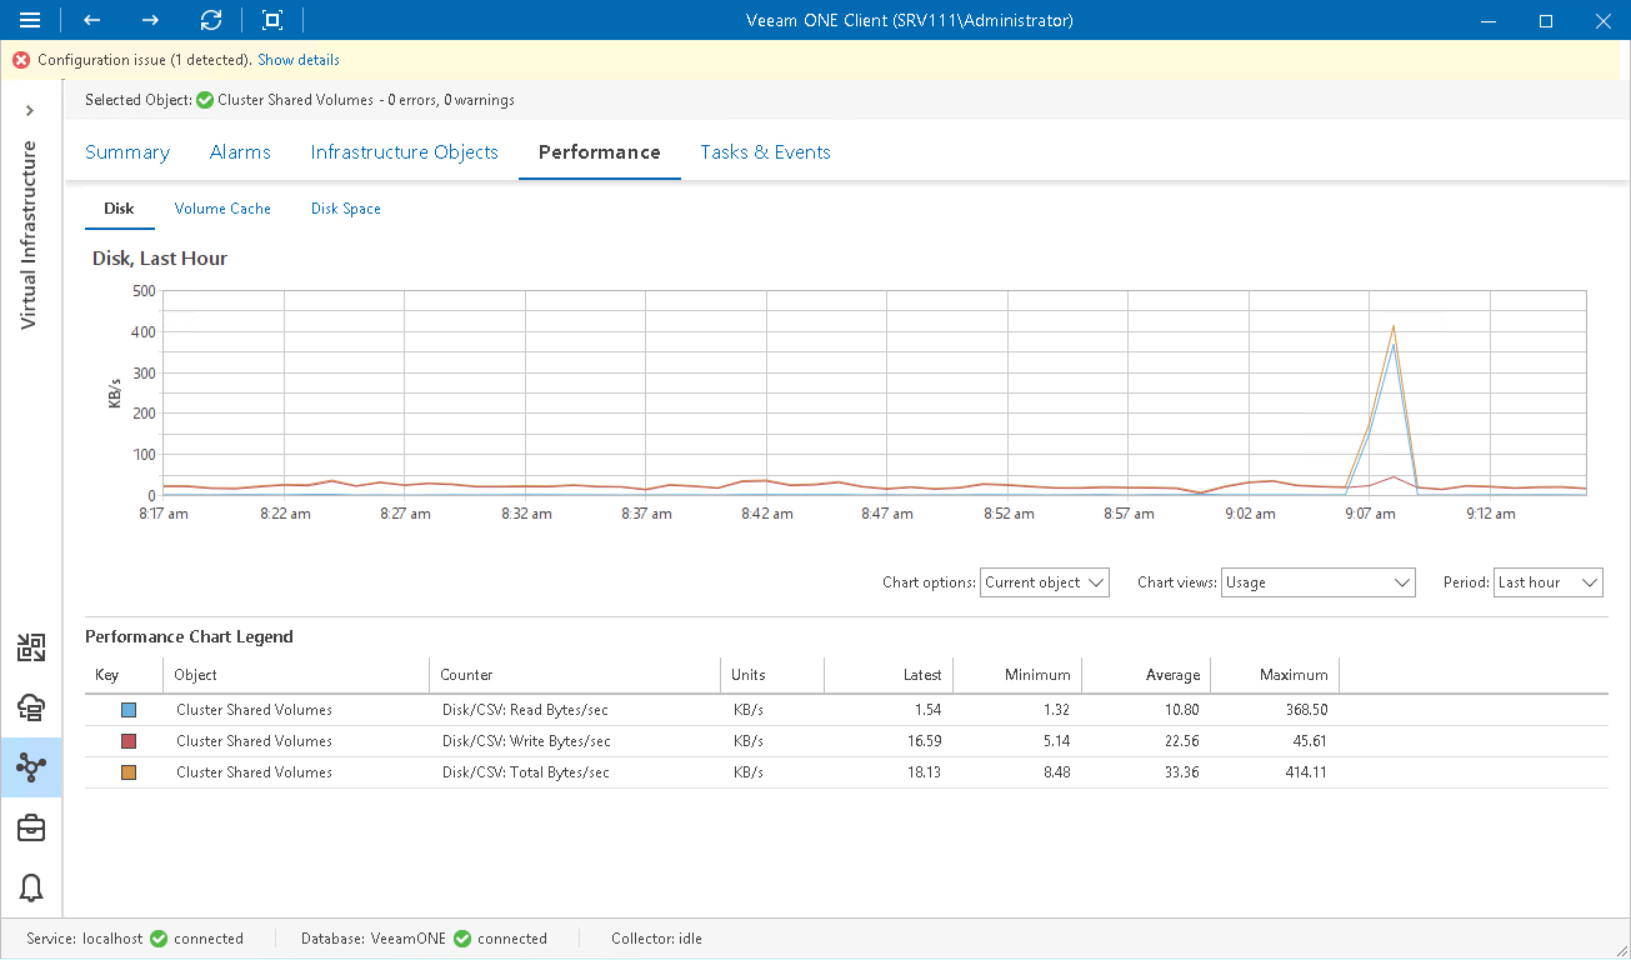
Task: Change the Period dropdown from Last hour
Action: (1547, 582)
